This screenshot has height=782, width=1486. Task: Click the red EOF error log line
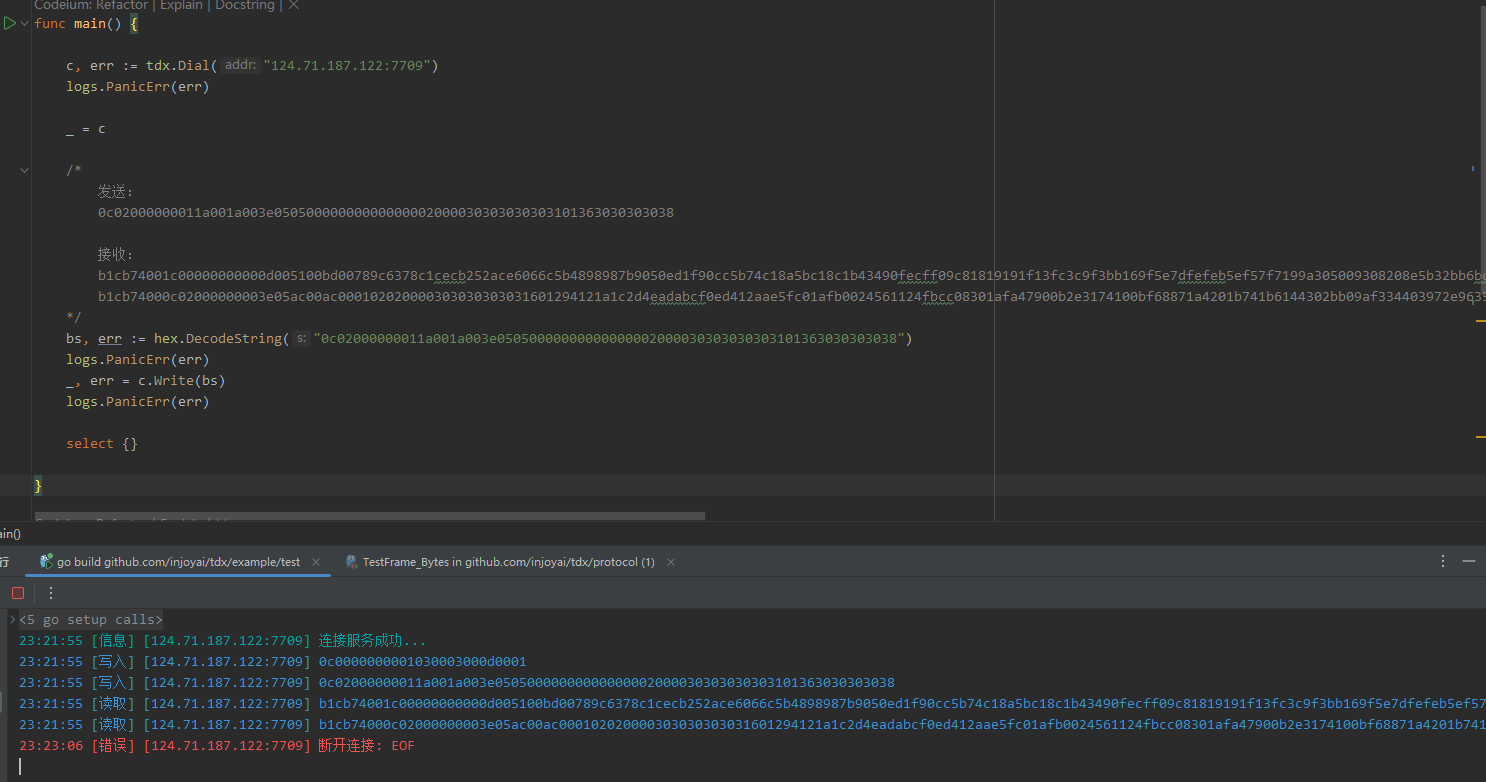[x=216, y=746]
